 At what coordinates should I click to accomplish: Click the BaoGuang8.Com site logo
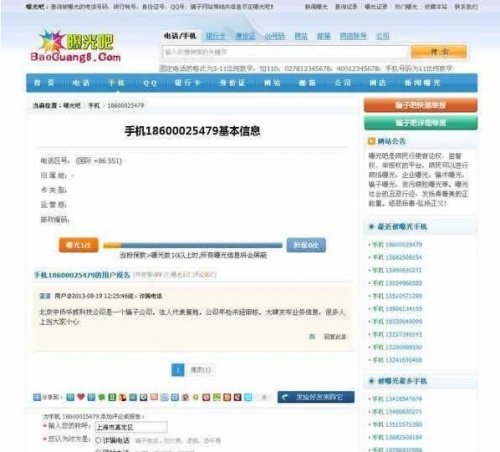[76, 46]
